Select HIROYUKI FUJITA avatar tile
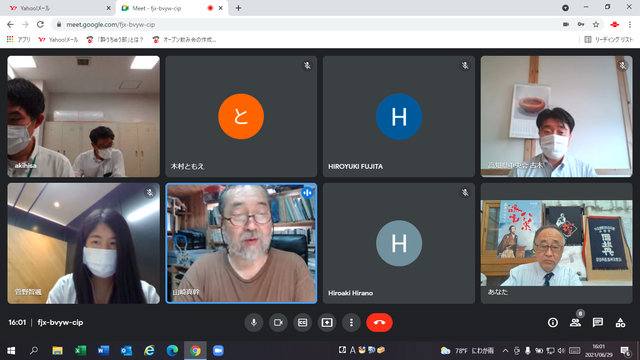This screenshot has height=360, width=640. 399,116
